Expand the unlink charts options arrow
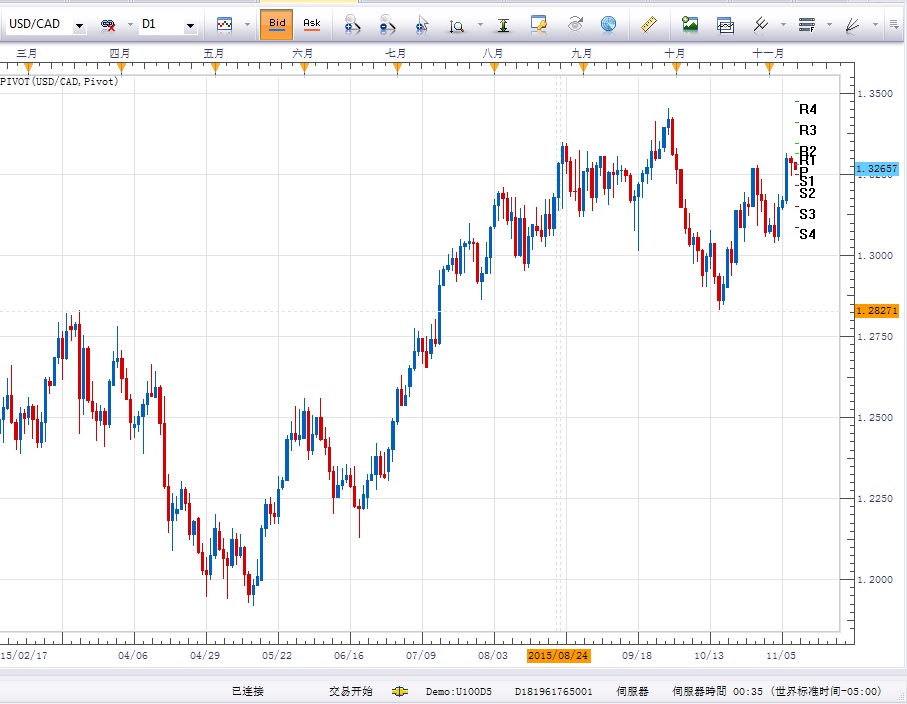This screenshot has width=907, height=704. (130, 25)
